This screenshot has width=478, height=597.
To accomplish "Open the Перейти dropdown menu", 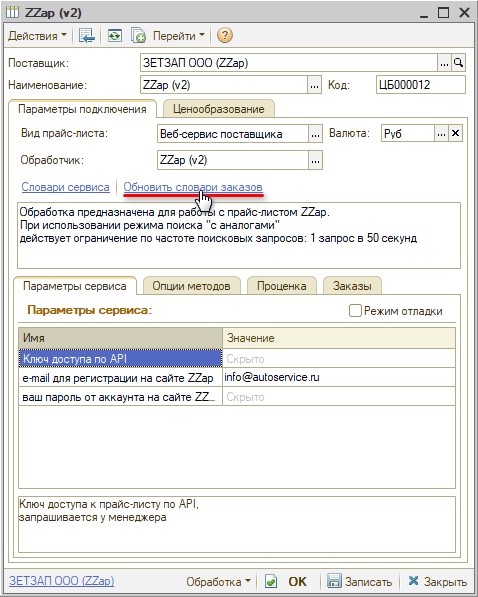I will click(x=179, y=36).
